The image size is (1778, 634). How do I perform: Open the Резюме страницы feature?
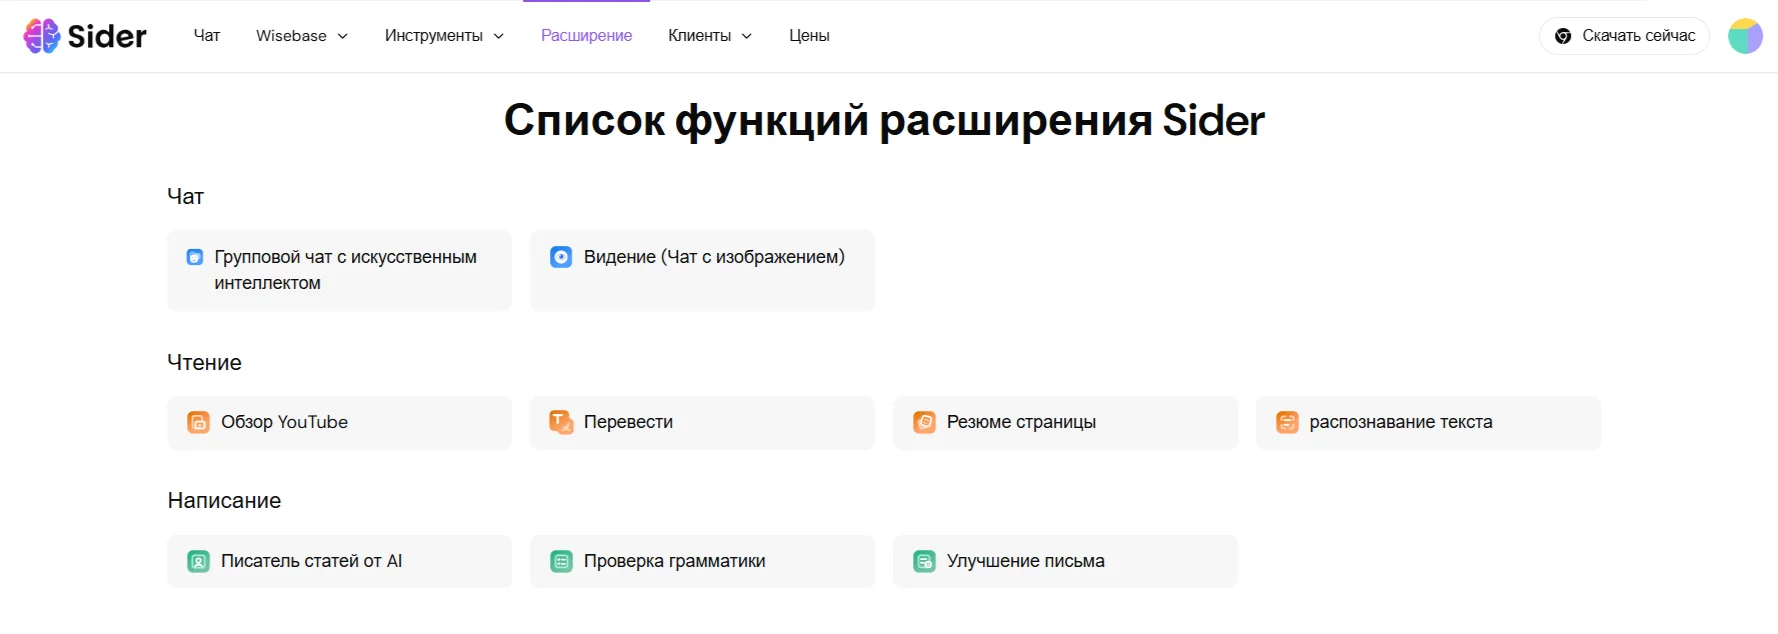(1065, 422)
